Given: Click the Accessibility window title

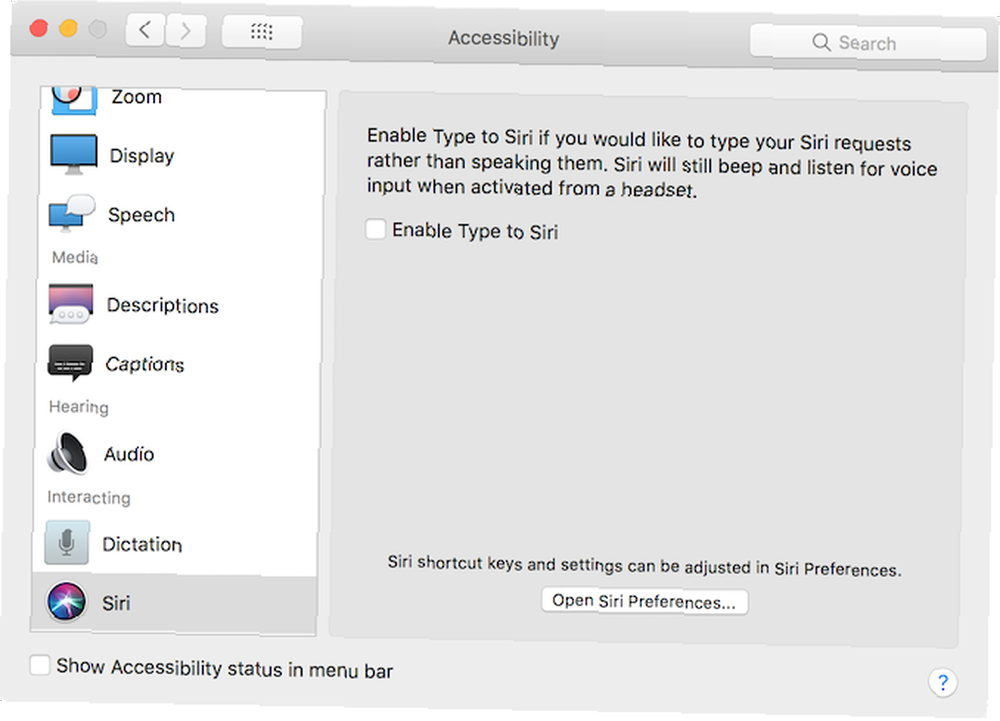Looking at the screenshot, I should (503, 38).
